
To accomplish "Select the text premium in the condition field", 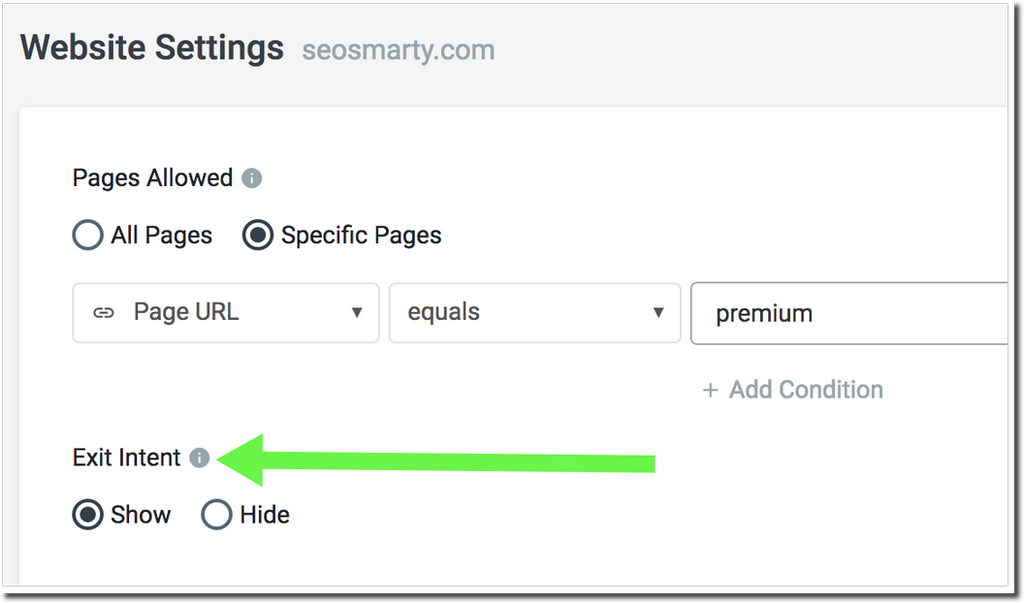I will click(x=764, y=313).
